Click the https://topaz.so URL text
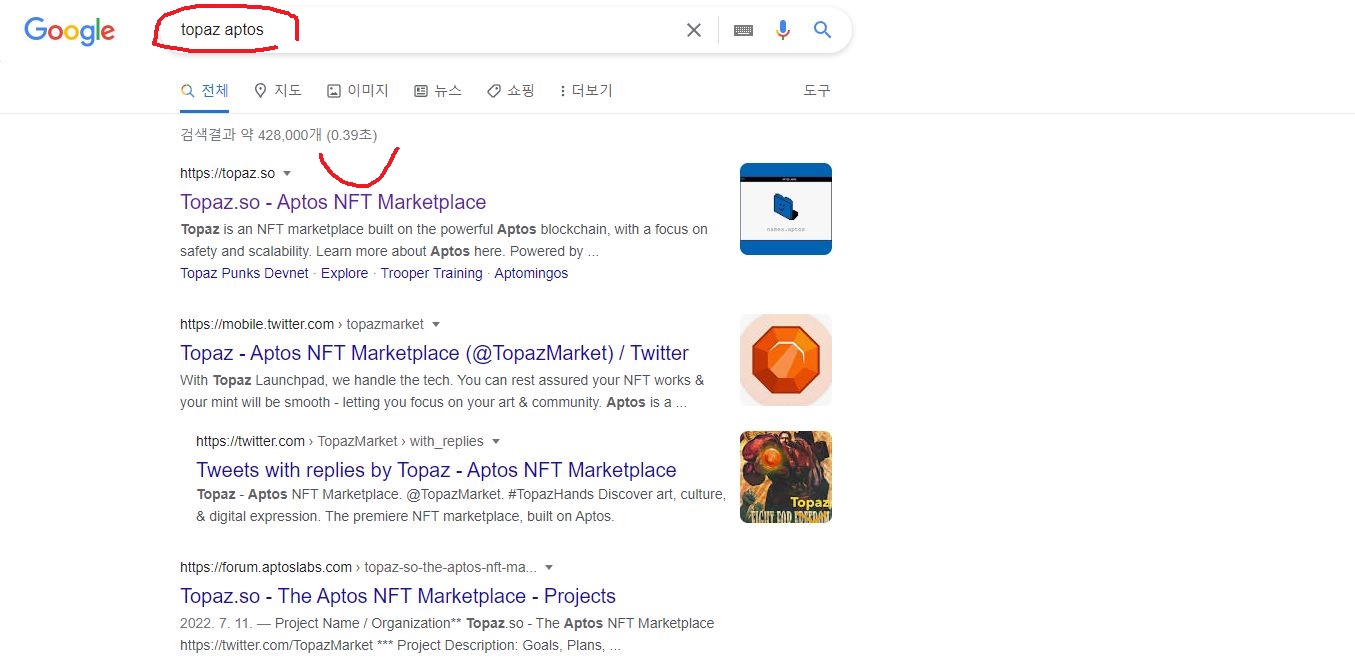The height and width of the screenshot is (668, 1355). [227, 174]
